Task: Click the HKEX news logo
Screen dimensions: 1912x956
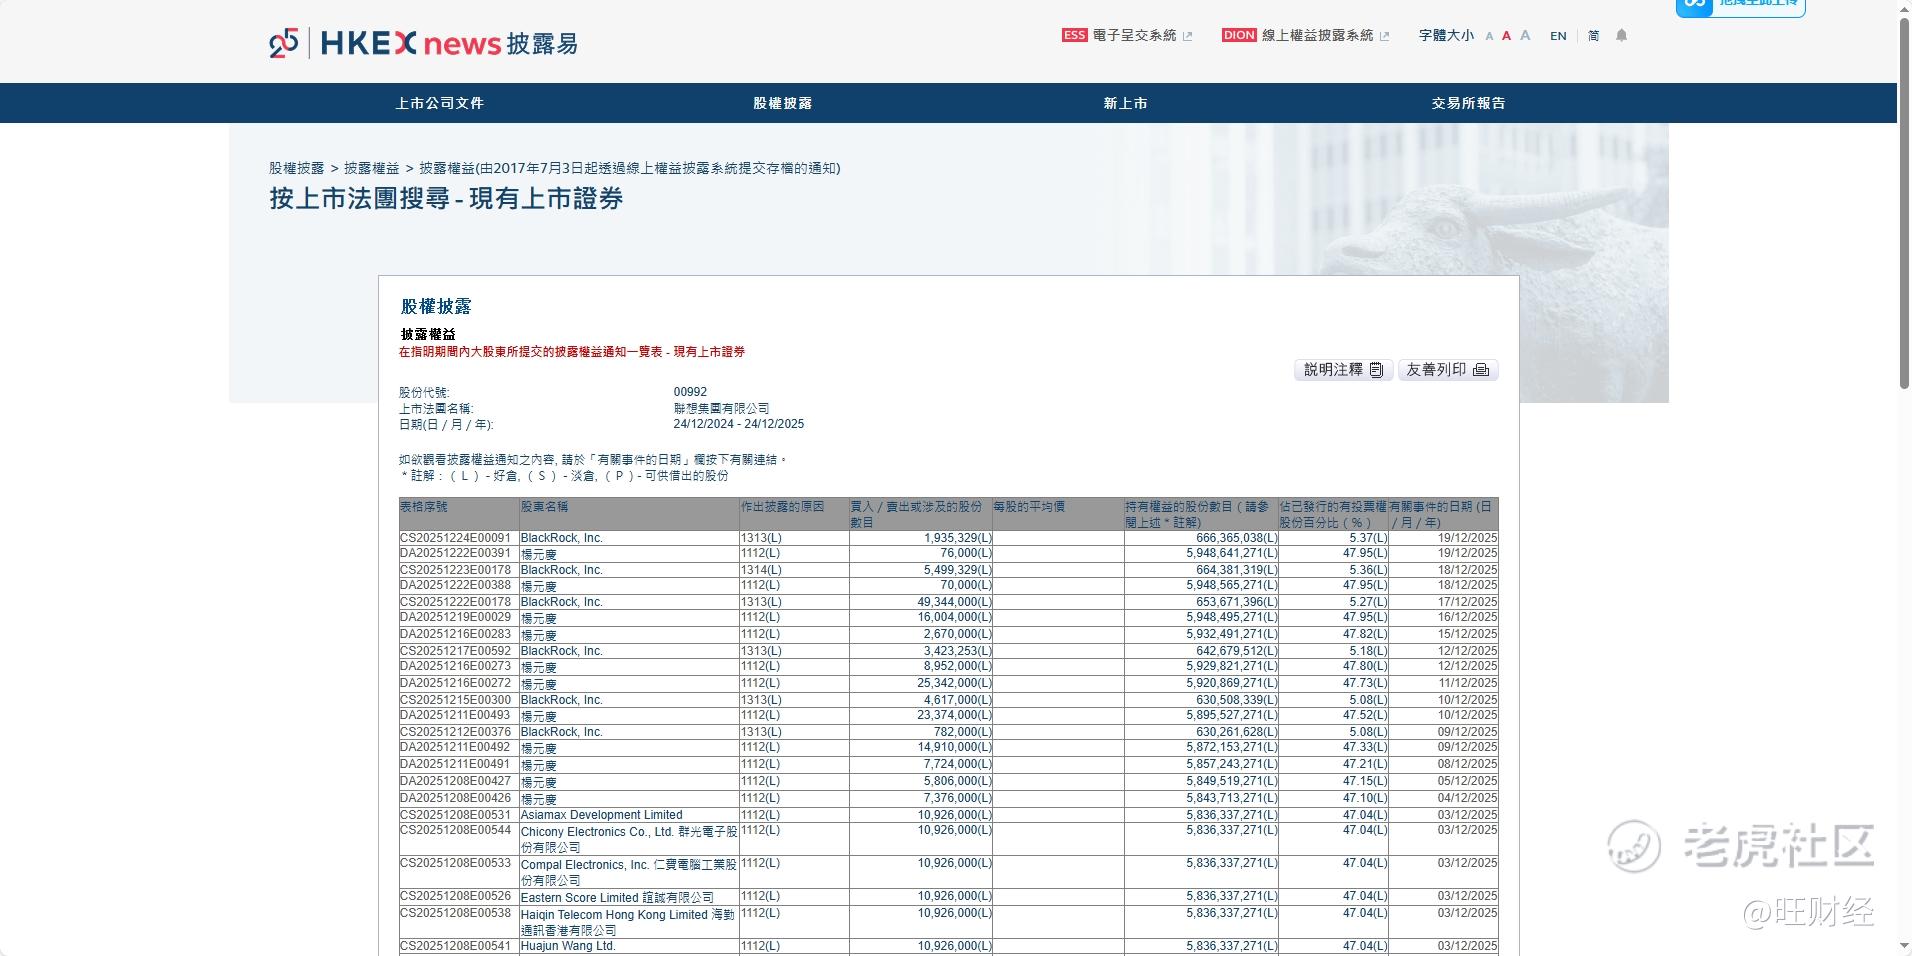Action: point(423,43)
